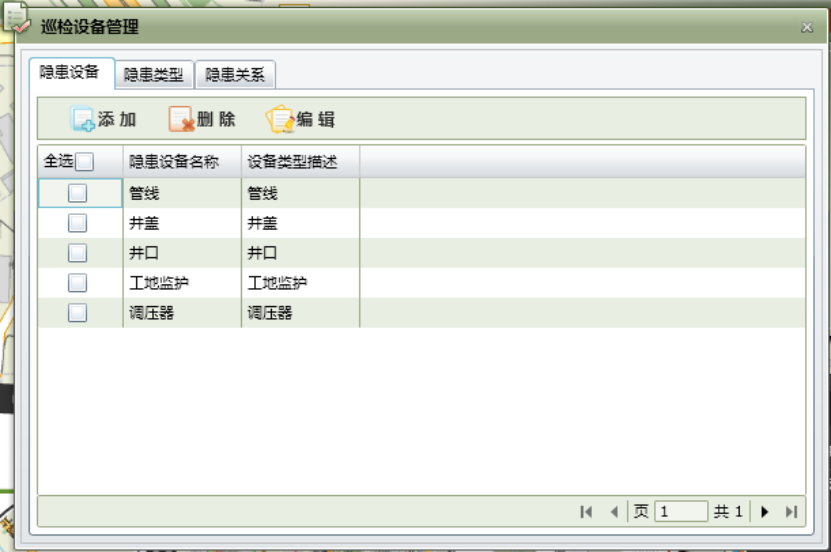Switch to the 隐患类型 tab
The image size is (831, 552).
[153, 75]
